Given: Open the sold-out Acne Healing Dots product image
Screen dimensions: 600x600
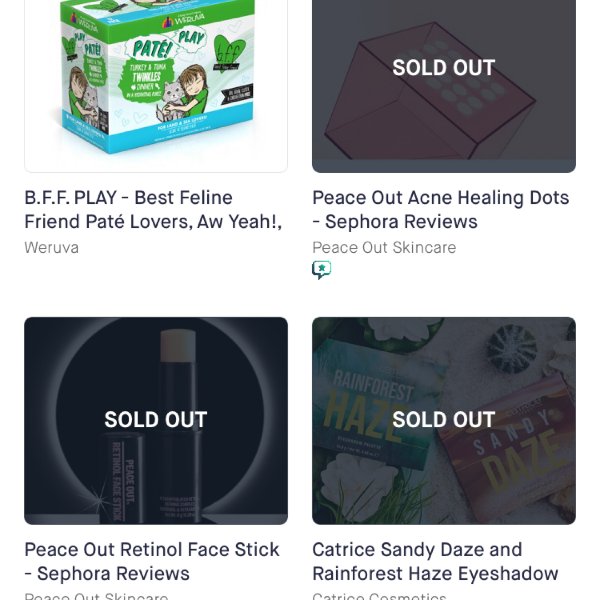Looking at the screenshot, I should [x=444, y=86].
